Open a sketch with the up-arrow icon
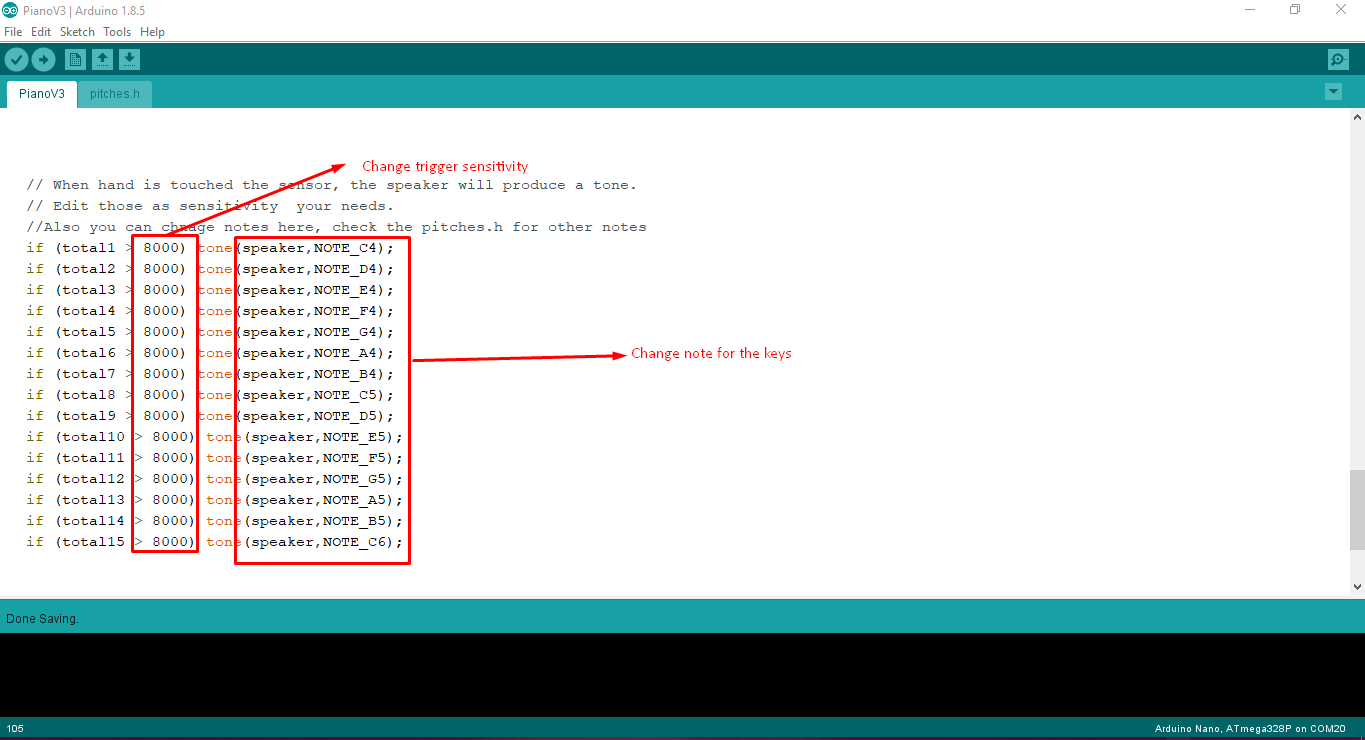Image resolution: width=1365 pixels, height=740 pixels. click(x=102, y=60)
